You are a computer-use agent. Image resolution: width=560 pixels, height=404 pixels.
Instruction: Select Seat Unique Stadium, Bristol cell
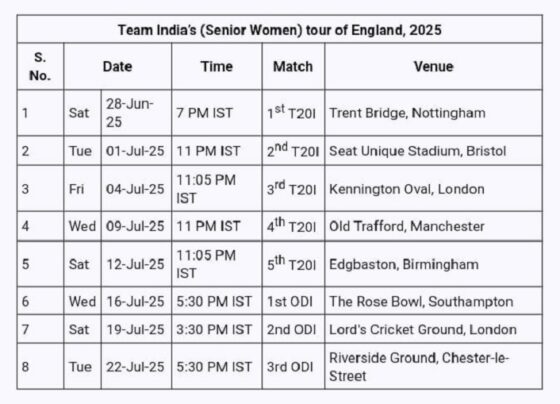pyautogui.click(x=434, y=151)
